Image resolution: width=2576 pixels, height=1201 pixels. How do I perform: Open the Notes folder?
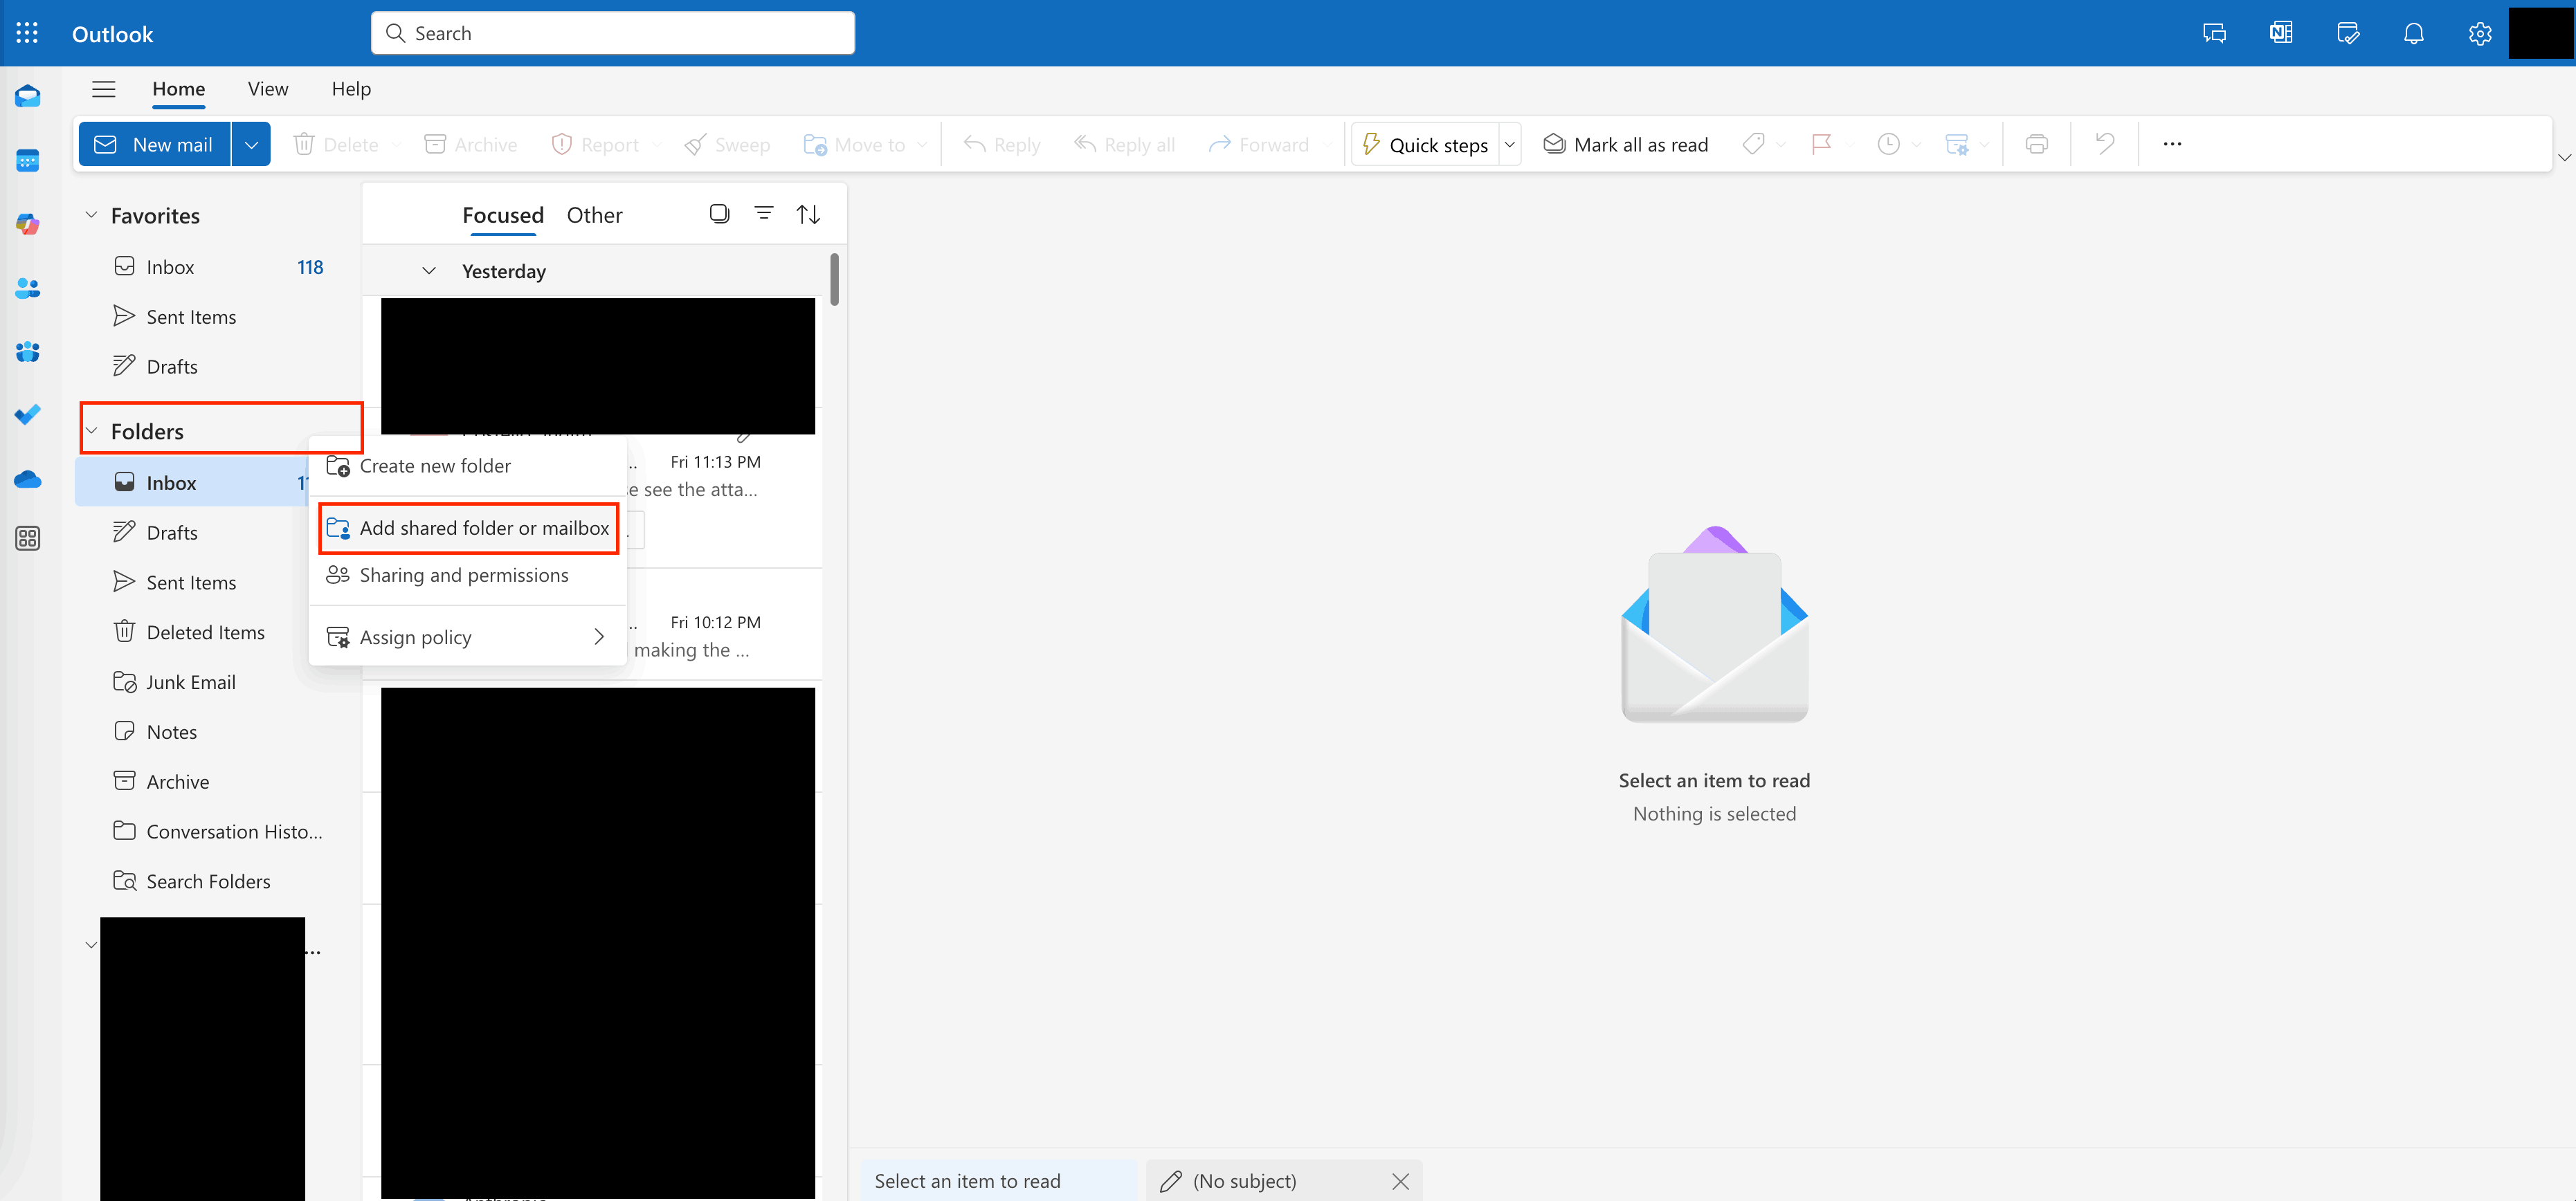218,732
